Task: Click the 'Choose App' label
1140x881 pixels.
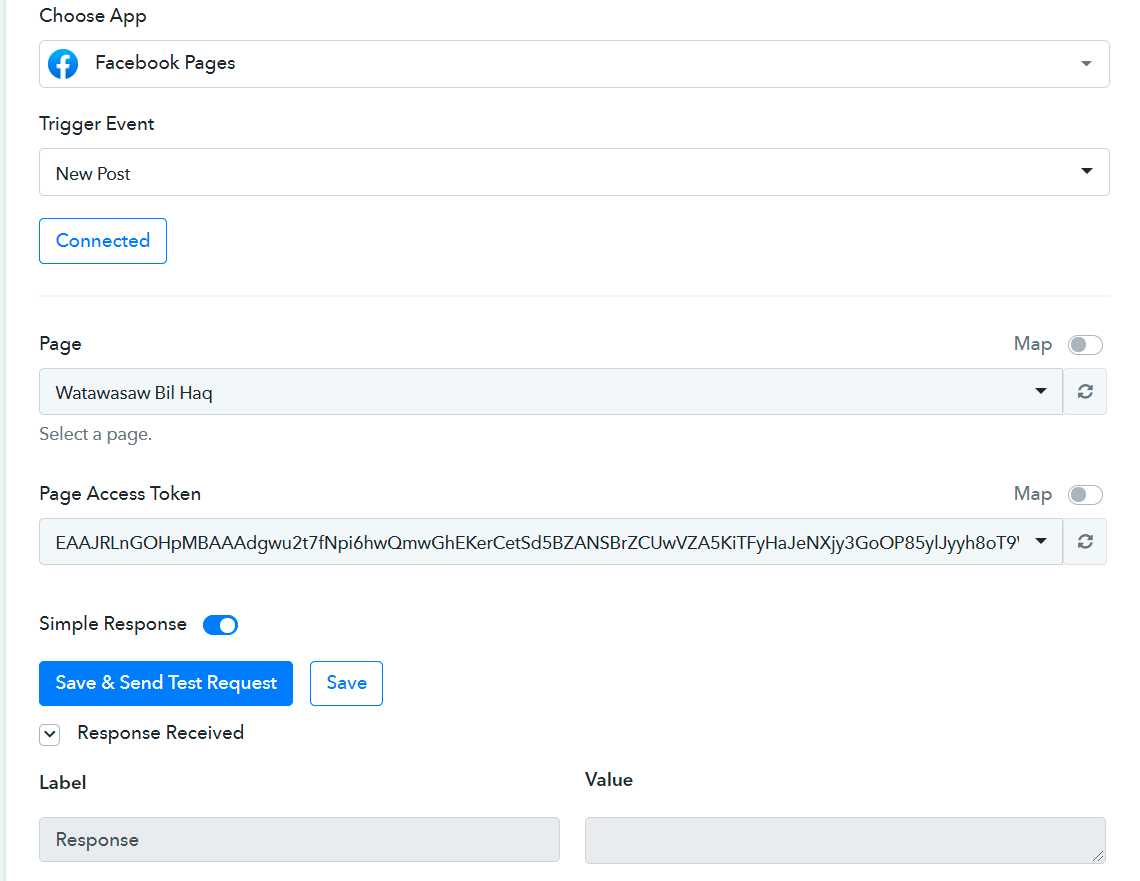Action: (x=93, y=16)
